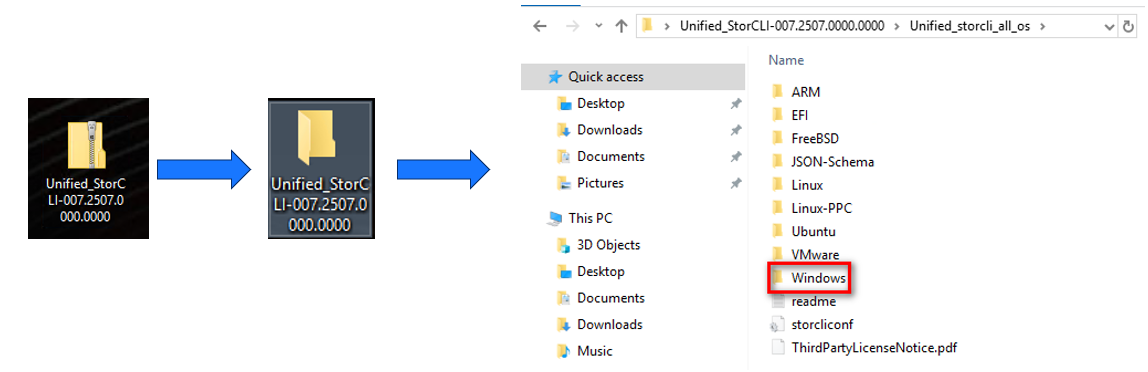Open the recent locations dropdown arrow
Image resolution: width=1148 pixels, height=372 pixels.
[599, 26]
